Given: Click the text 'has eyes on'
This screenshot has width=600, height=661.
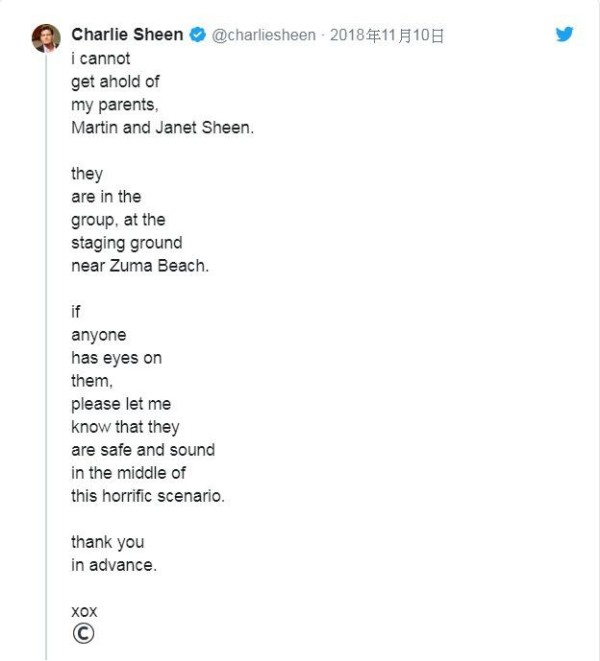Looking at the screenshot, I should [x=116, y=358].
